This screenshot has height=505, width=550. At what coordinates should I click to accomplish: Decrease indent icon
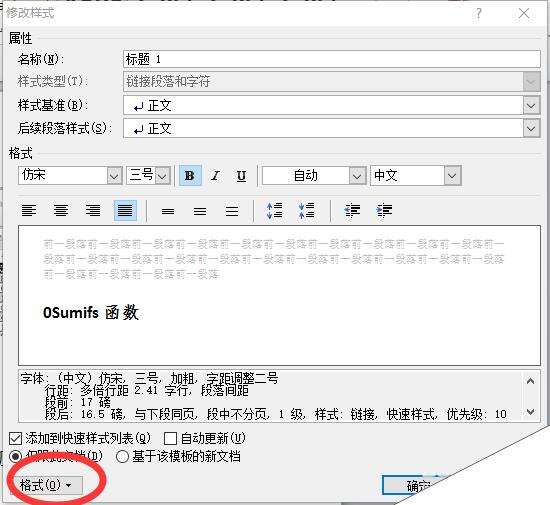(x=352, y=210)
